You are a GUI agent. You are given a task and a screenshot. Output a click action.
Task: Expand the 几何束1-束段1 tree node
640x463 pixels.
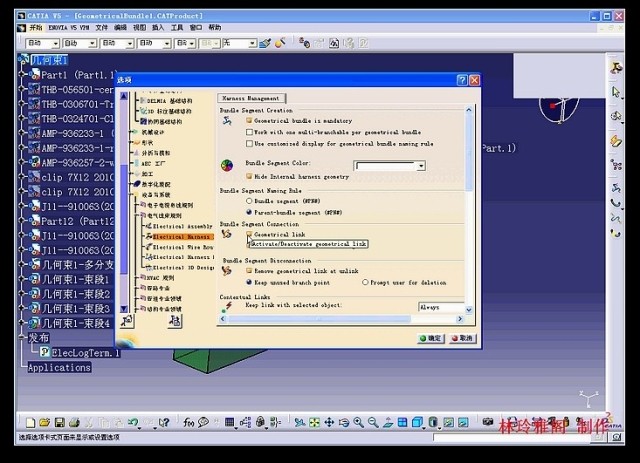22,279
